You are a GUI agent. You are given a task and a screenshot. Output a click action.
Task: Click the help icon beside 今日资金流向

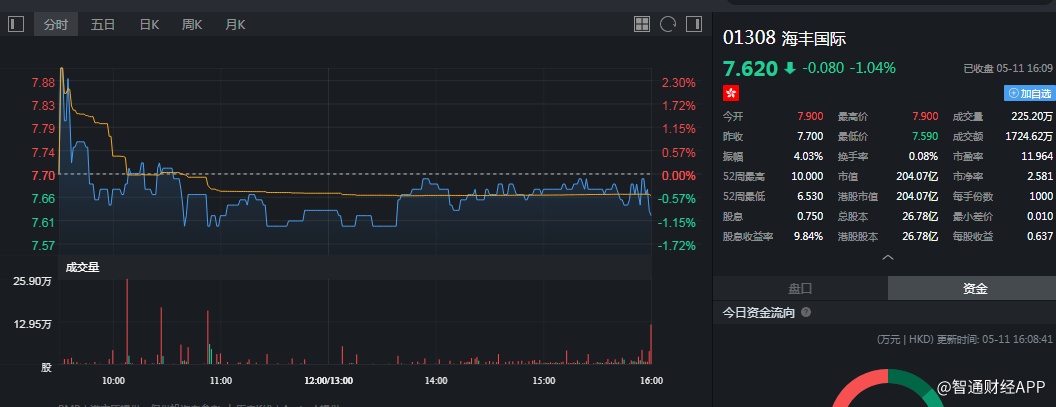click(806, 313)
